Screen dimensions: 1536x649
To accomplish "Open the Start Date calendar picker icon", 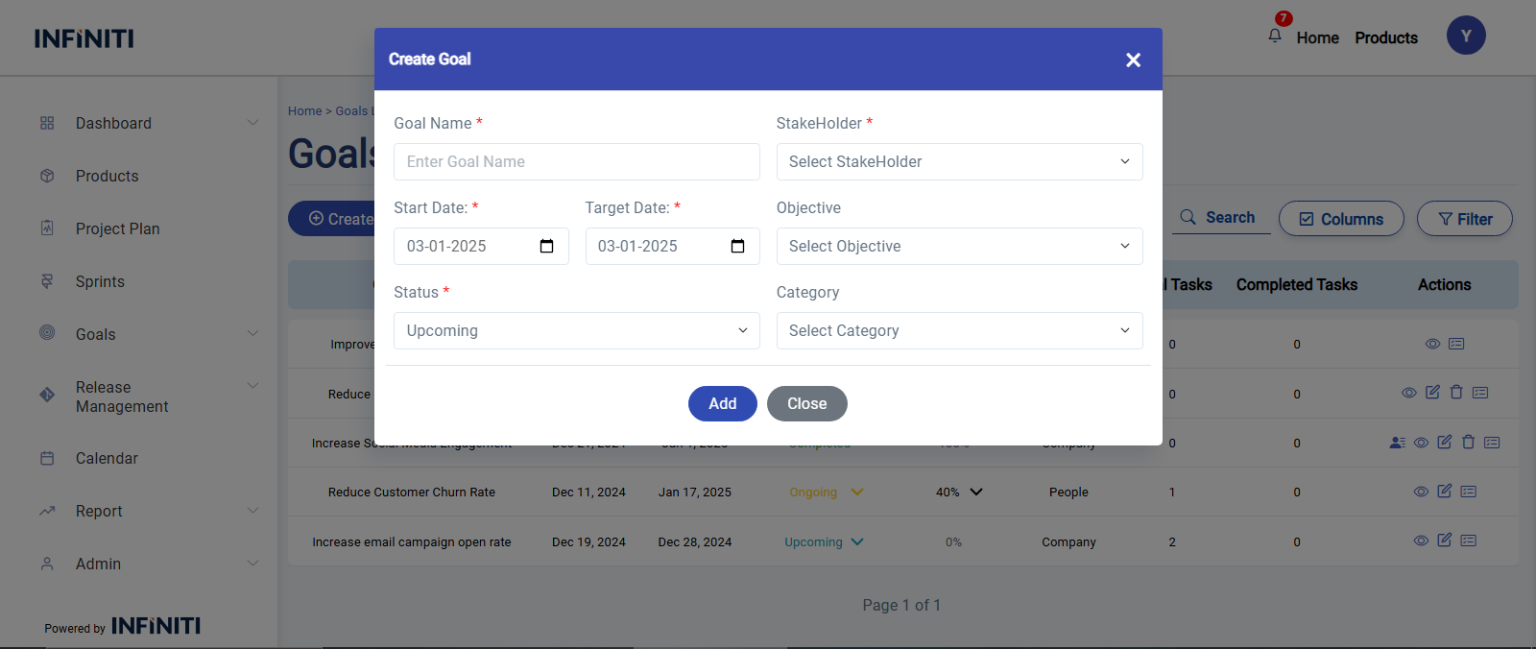I will coord(547,246).
